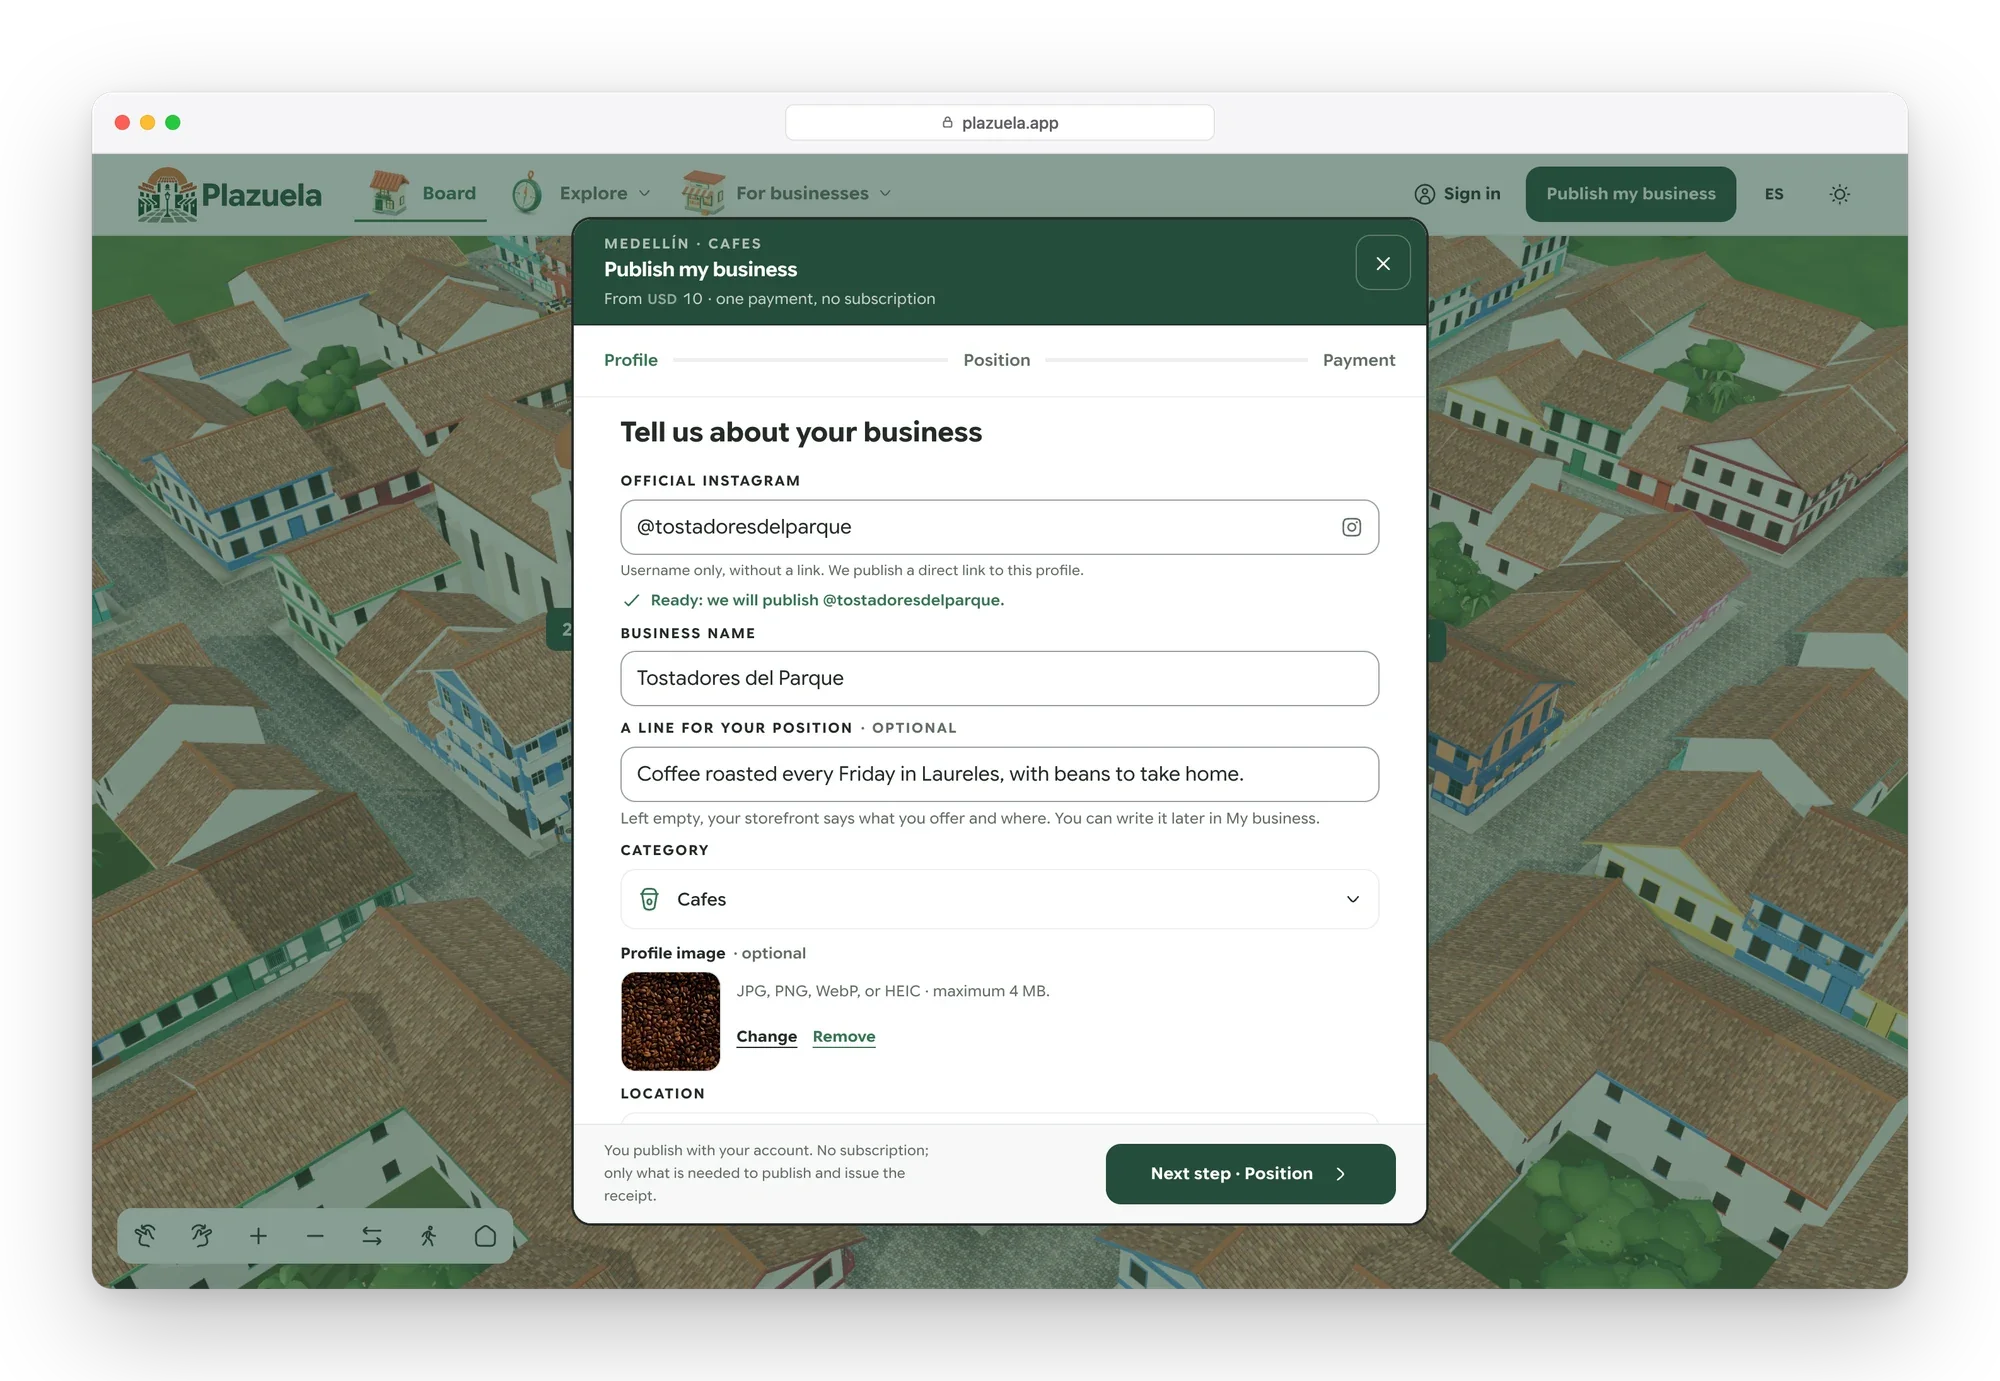Toggle the light theme sun icon

1839,194
